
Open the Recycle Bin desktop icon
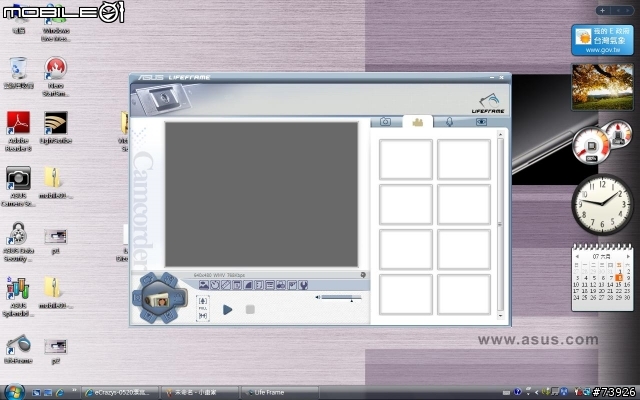pyautogui.click(x=18, y=73)
